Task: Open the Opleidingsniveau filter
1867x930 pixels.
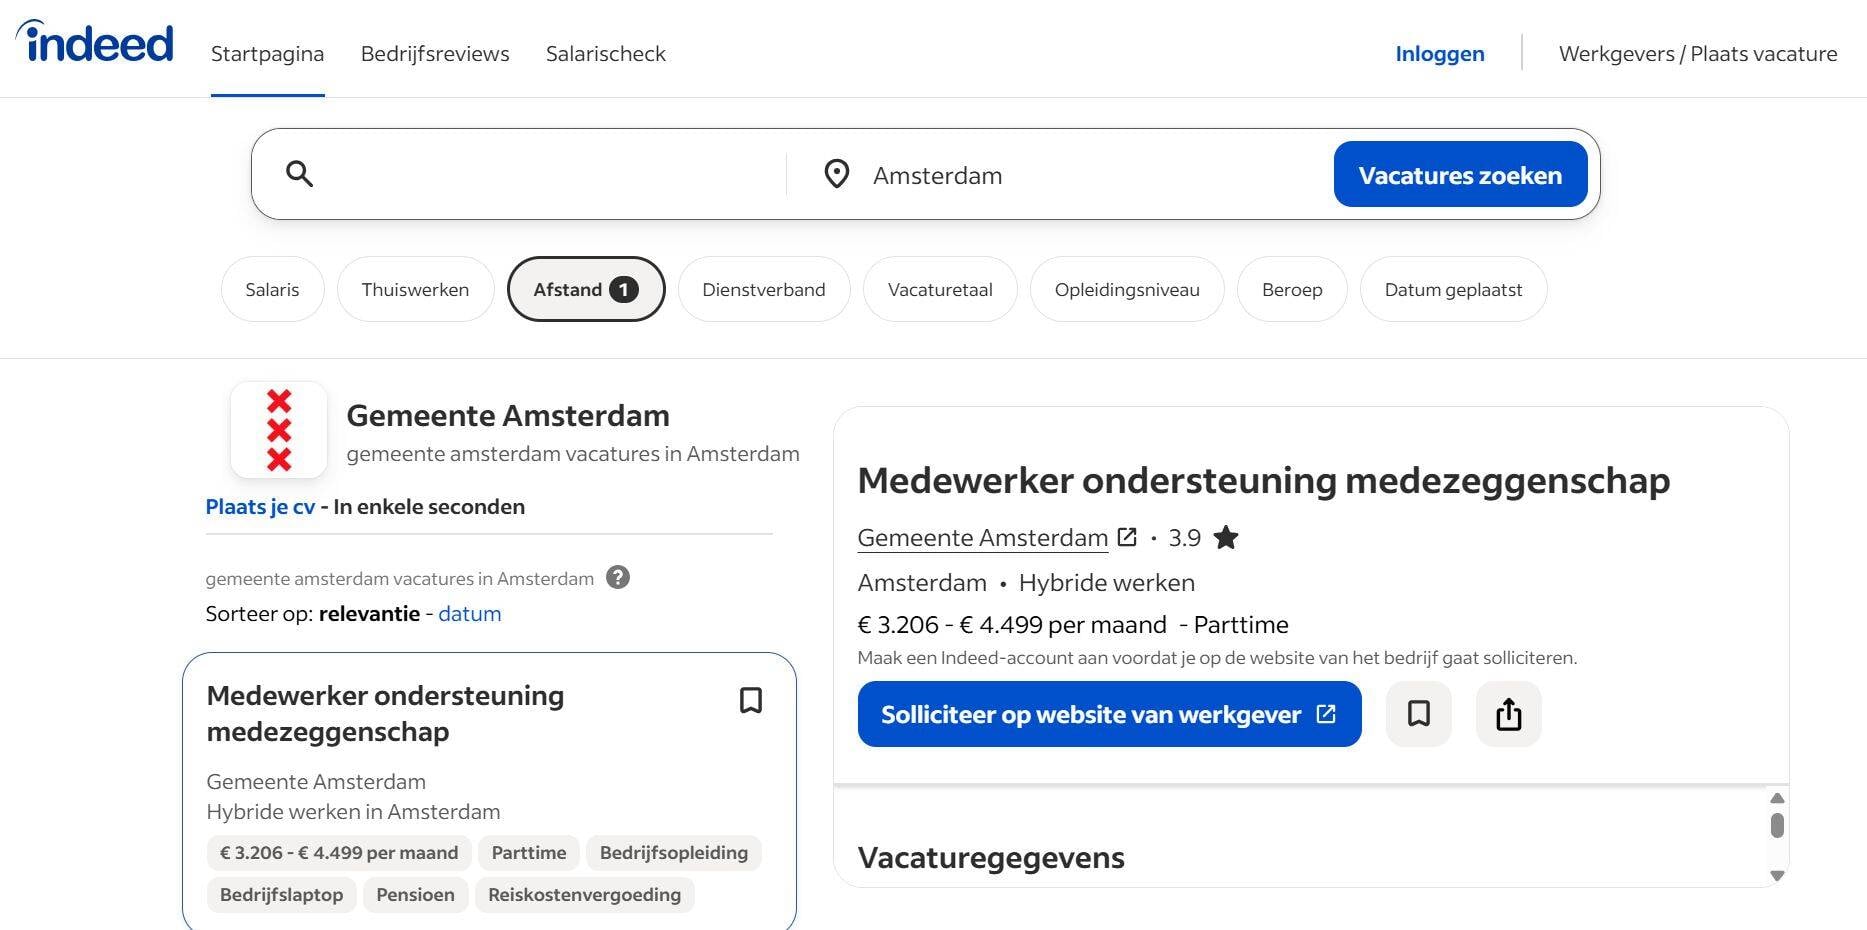Action: tap(1127, 289)
